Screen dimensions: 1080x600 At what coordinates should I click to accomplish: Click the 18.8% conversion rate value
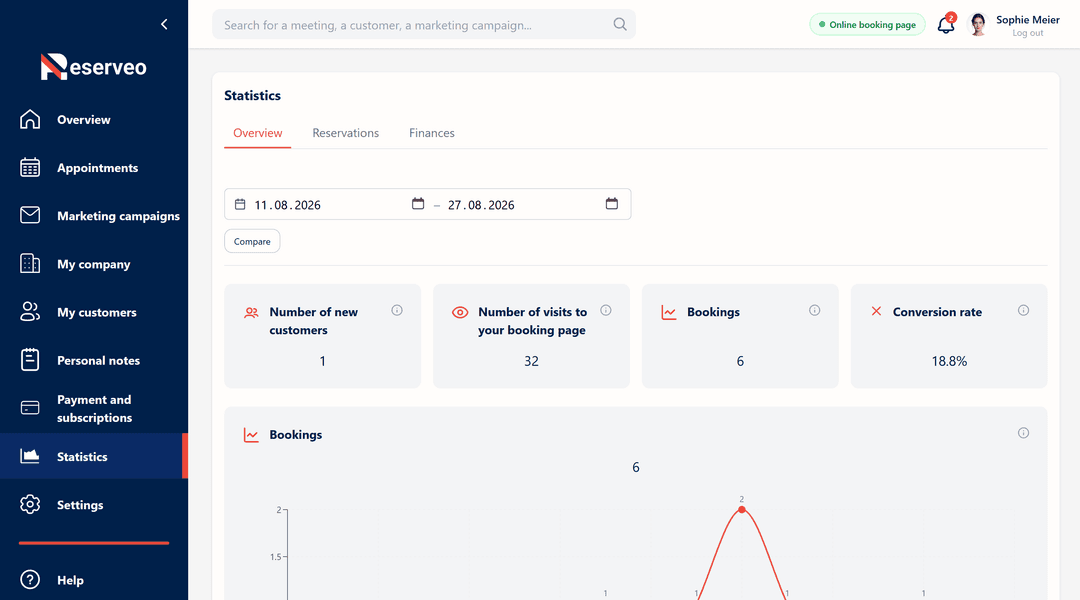pyautogui.click(x=949, y=361)
